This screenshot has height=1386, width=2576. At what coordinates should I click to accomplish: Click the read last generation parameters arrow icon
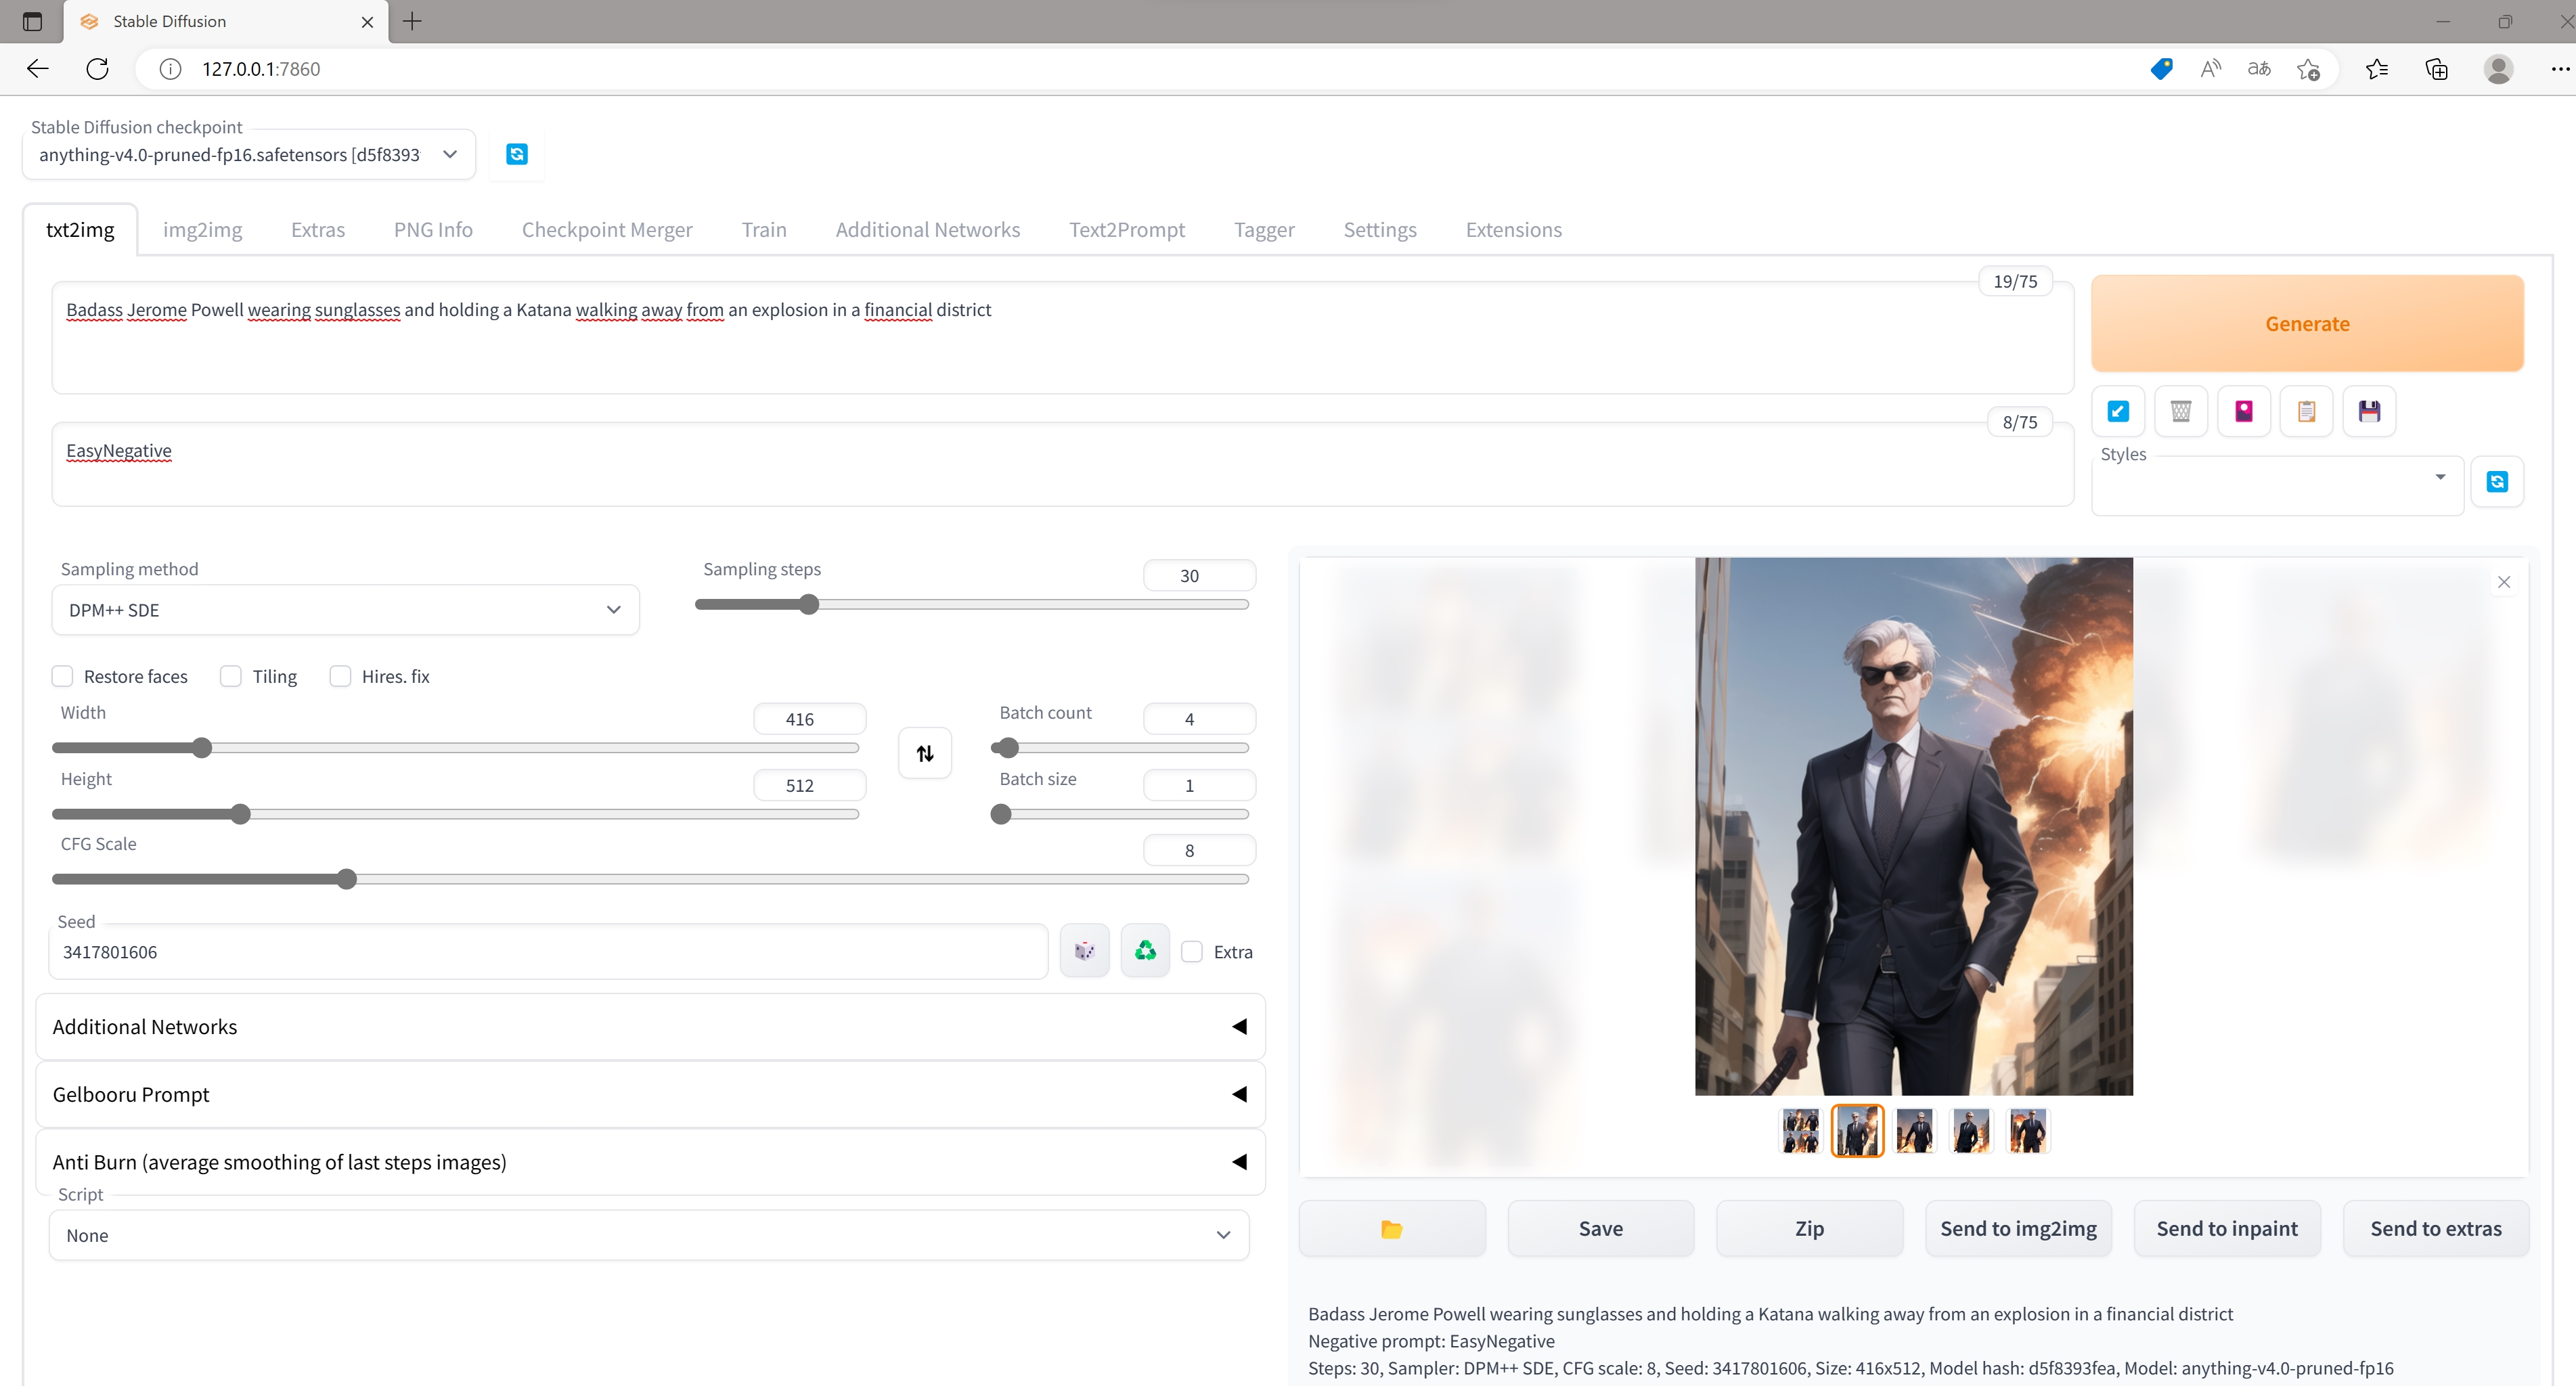tap(2118, 411)
